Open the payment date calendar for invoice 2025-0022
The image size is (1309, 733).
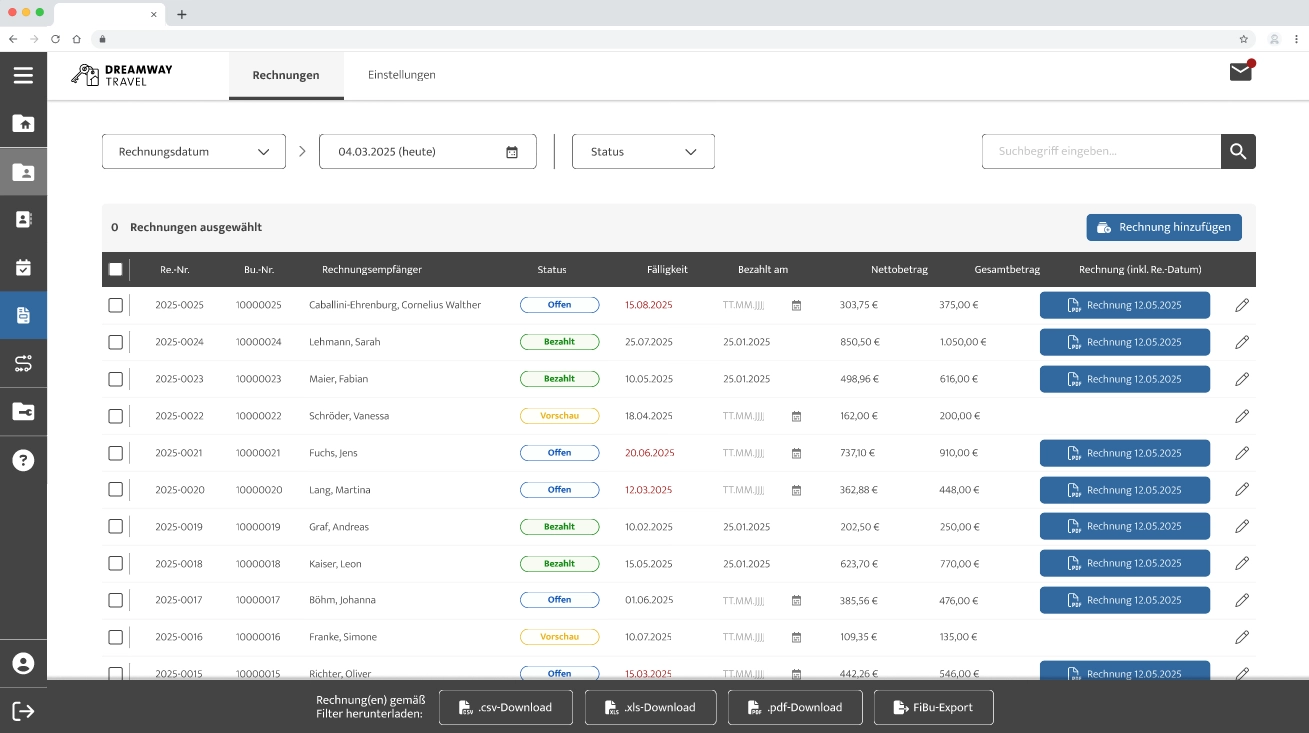click(797, 416)
